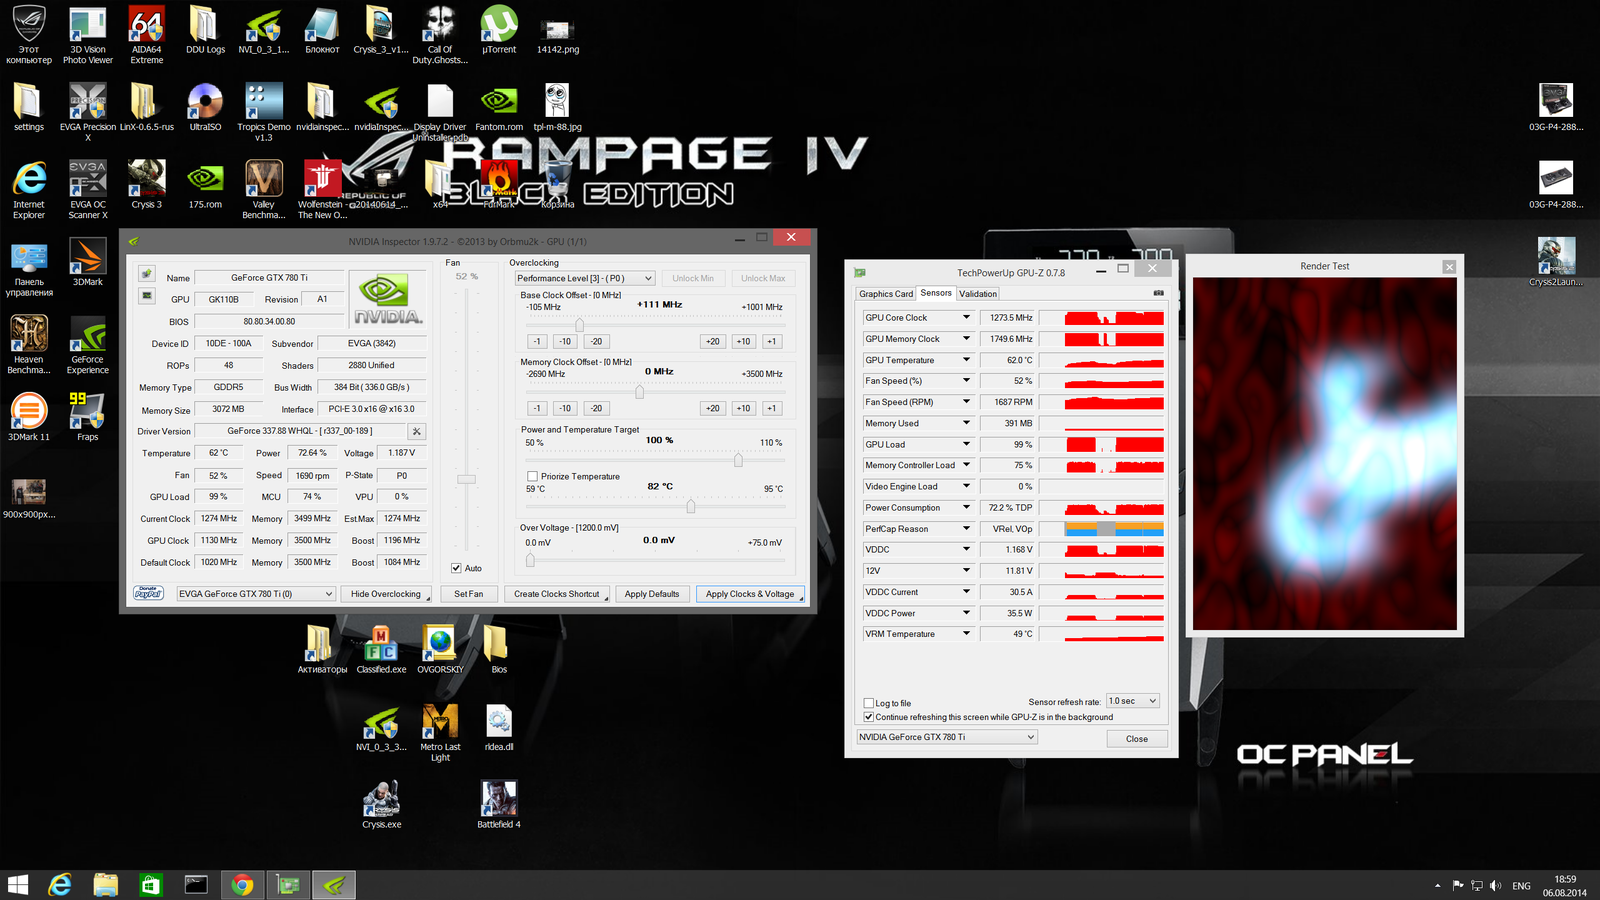Click GPU-Z screenshot camera icon
This screenshot has height=900, width=1600.
click(x=1158, y=293)
